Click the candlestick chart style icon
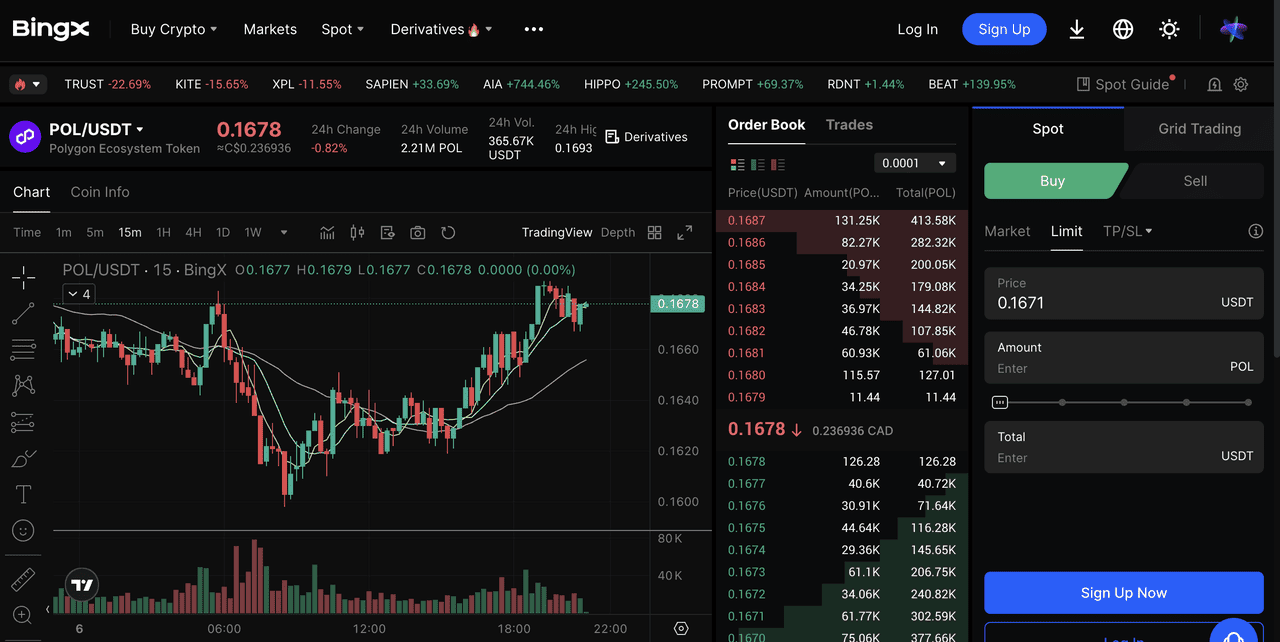The height and width of the screenshot is (642, 1280). click(357, 233)
